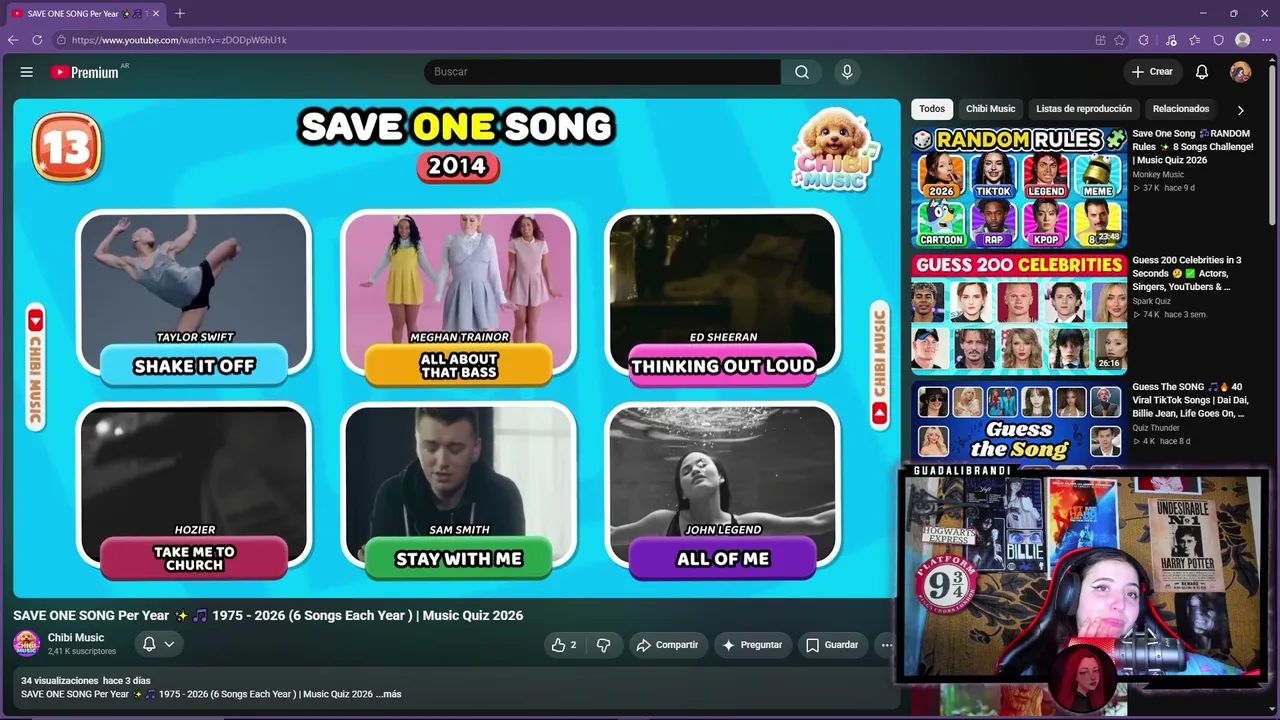Image resolution: width=1280 pixels, height=720 pixels.
Task: Open the browser profile icon
Action: 1242,40
